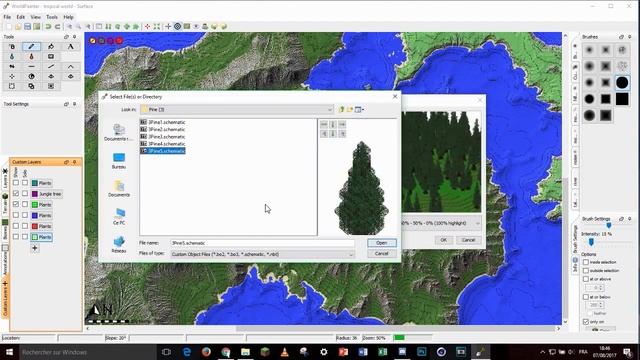Toggle Show checkbox for green Plants layer

16,204
